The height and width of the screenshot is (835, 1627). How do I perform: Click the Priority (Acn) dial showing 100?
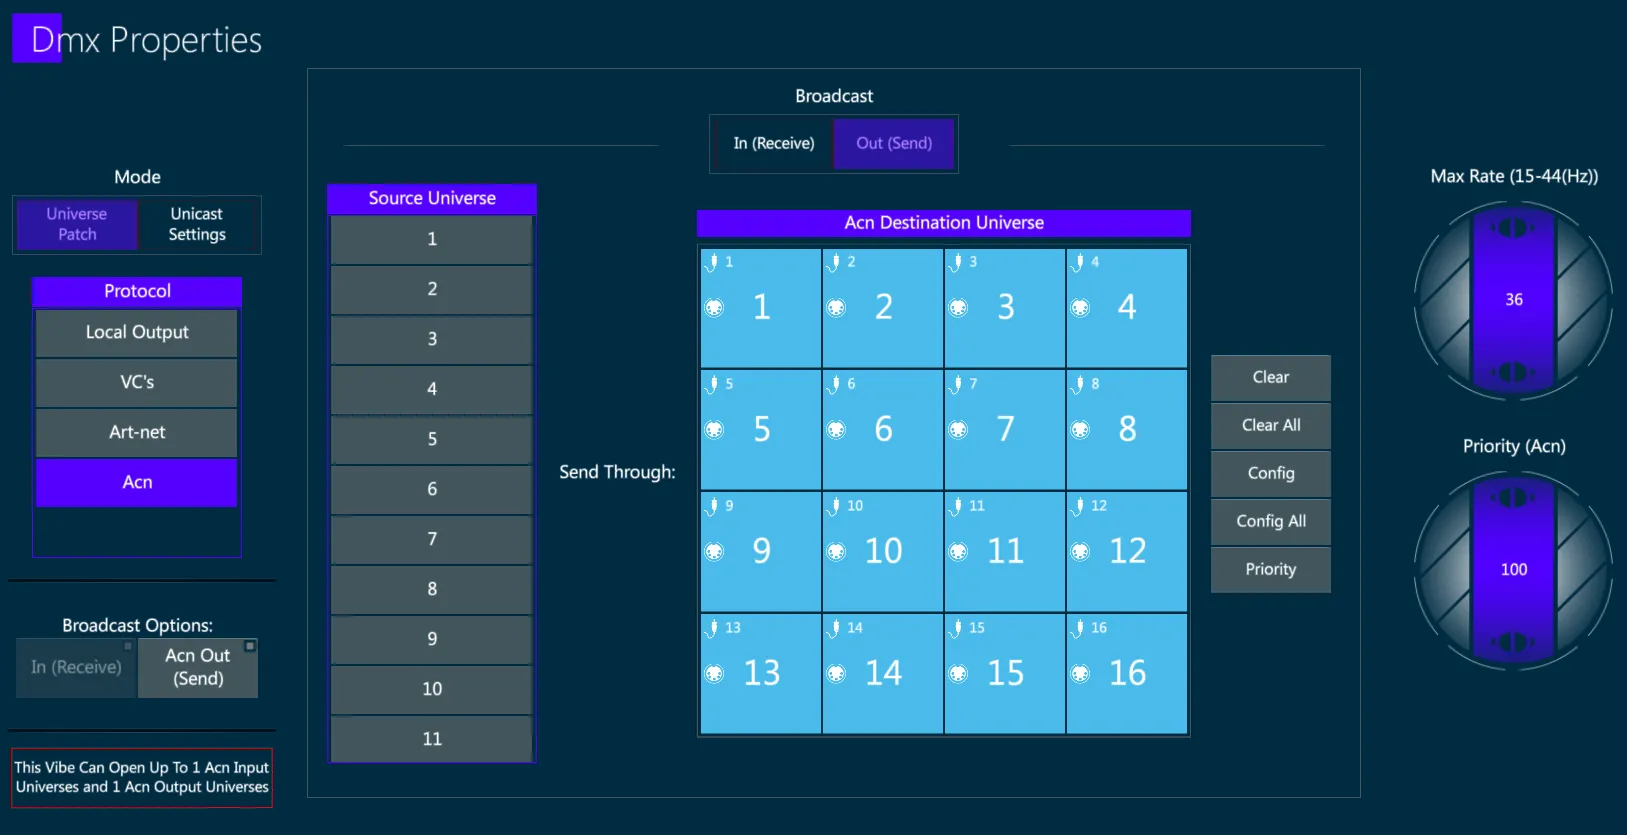[1514, 570]
